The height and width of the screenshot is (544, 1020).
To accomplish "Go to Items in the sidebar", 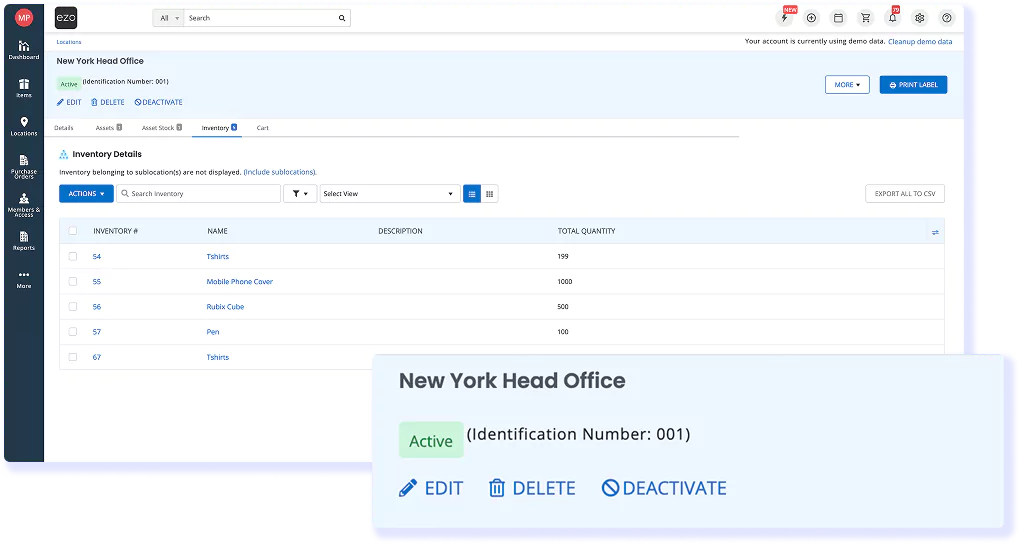I will (x=24, y=88).
